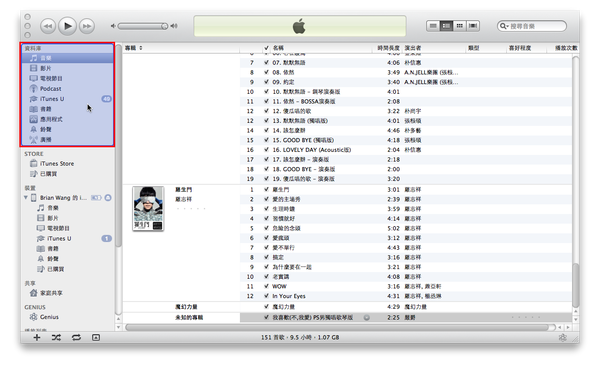The image size is (600, 374).
Task: Open 音樂 under the Brian Wang device
Action: 53,208
